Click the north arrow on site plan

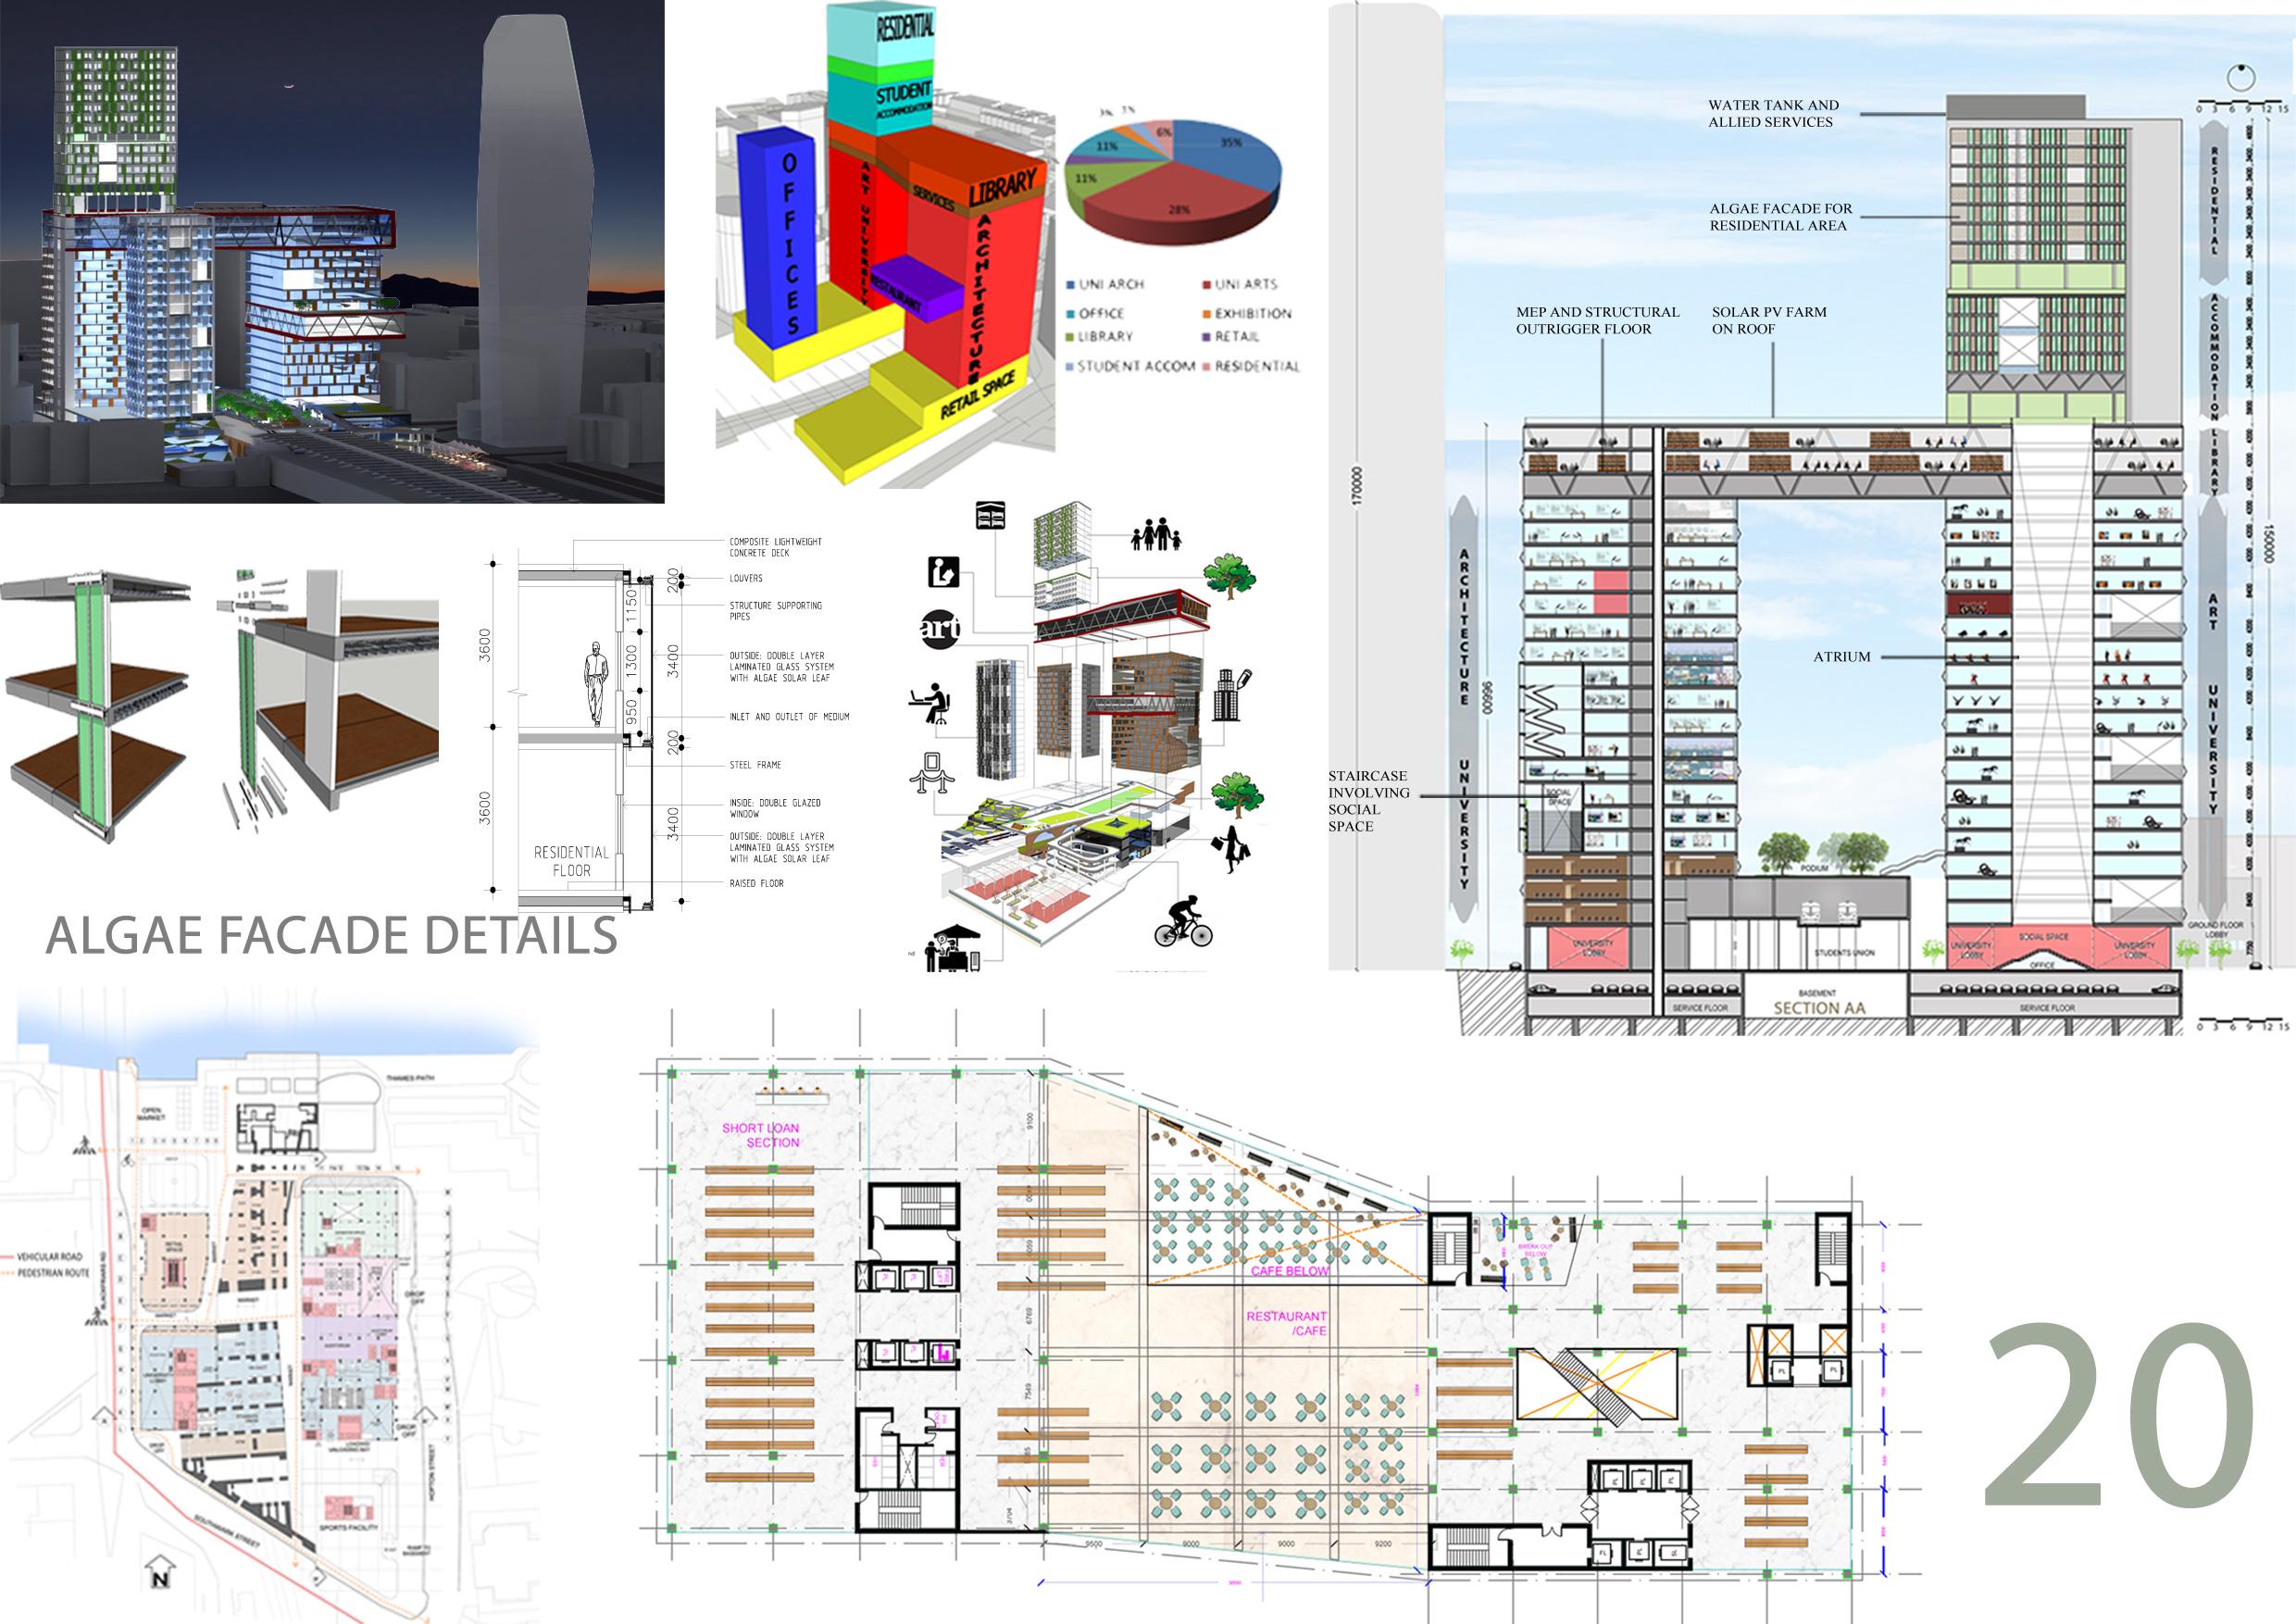[160, 1571]
